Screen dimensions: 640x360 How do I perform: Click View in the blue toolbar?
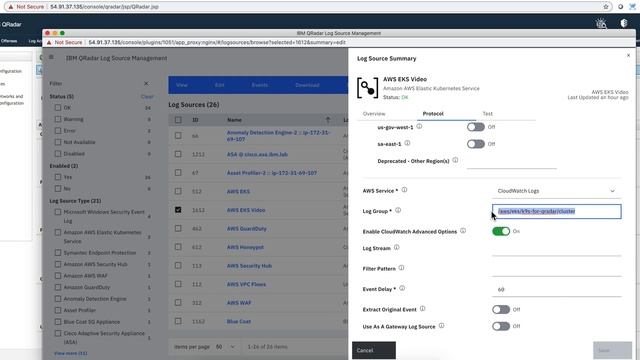pos(182,85)
